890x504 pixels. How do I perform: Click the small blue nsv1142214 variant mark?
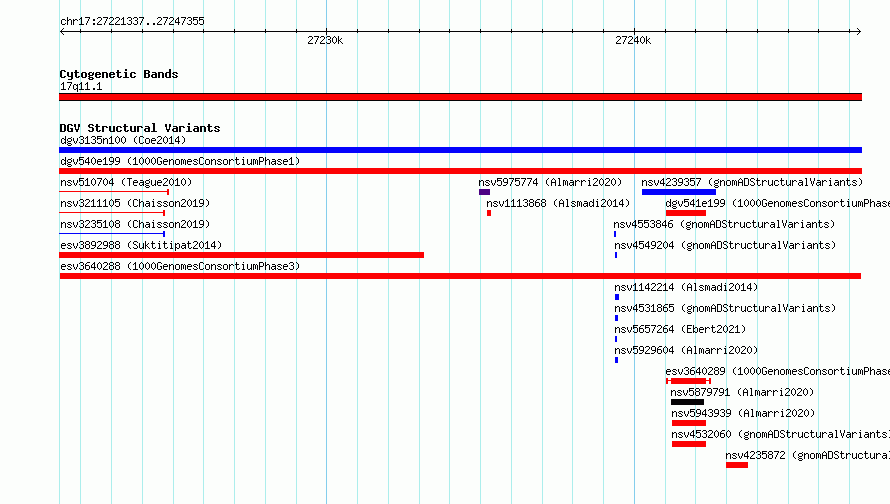[x=617, y=297]
